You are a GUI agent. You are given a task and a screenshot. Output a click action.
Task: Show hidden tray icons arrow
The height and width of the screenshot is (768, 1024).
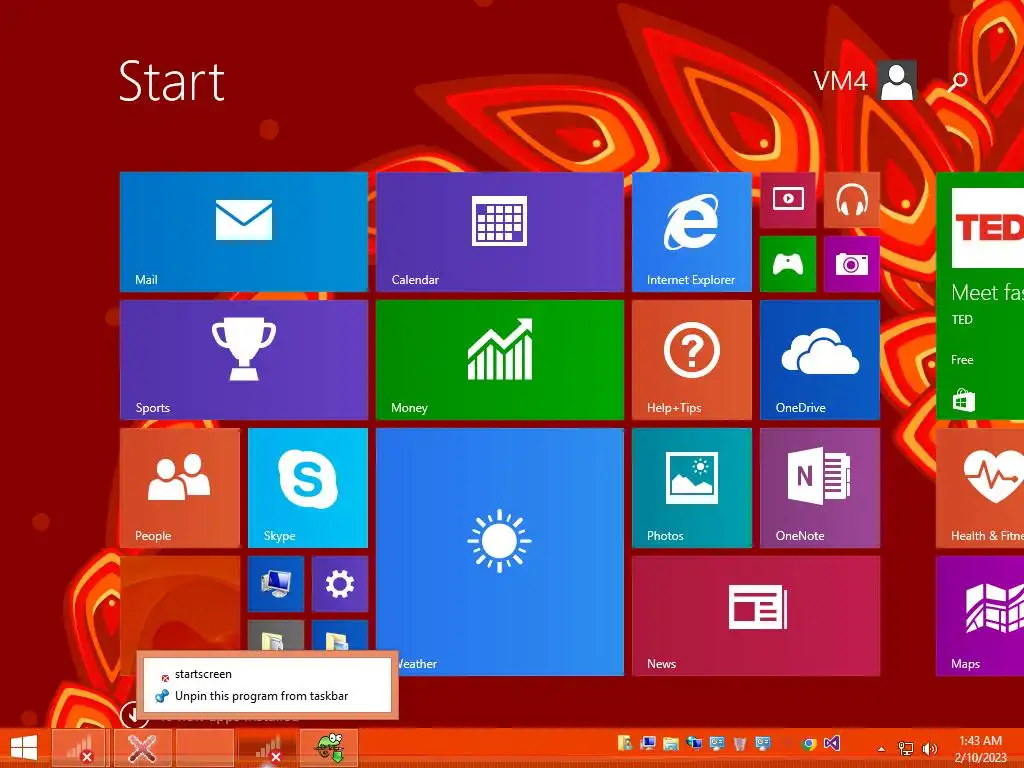coord(882,749)
